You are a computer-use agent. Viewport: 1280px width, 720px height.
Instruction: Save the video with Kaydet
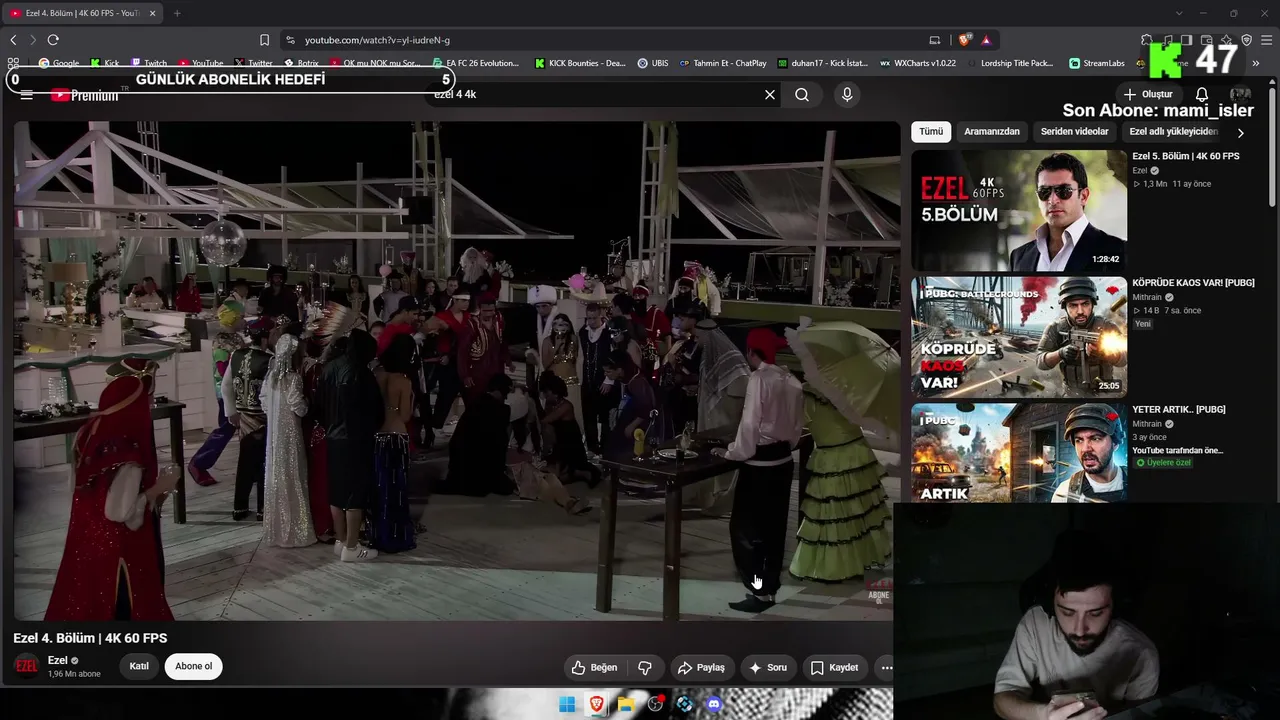point(834,667)
